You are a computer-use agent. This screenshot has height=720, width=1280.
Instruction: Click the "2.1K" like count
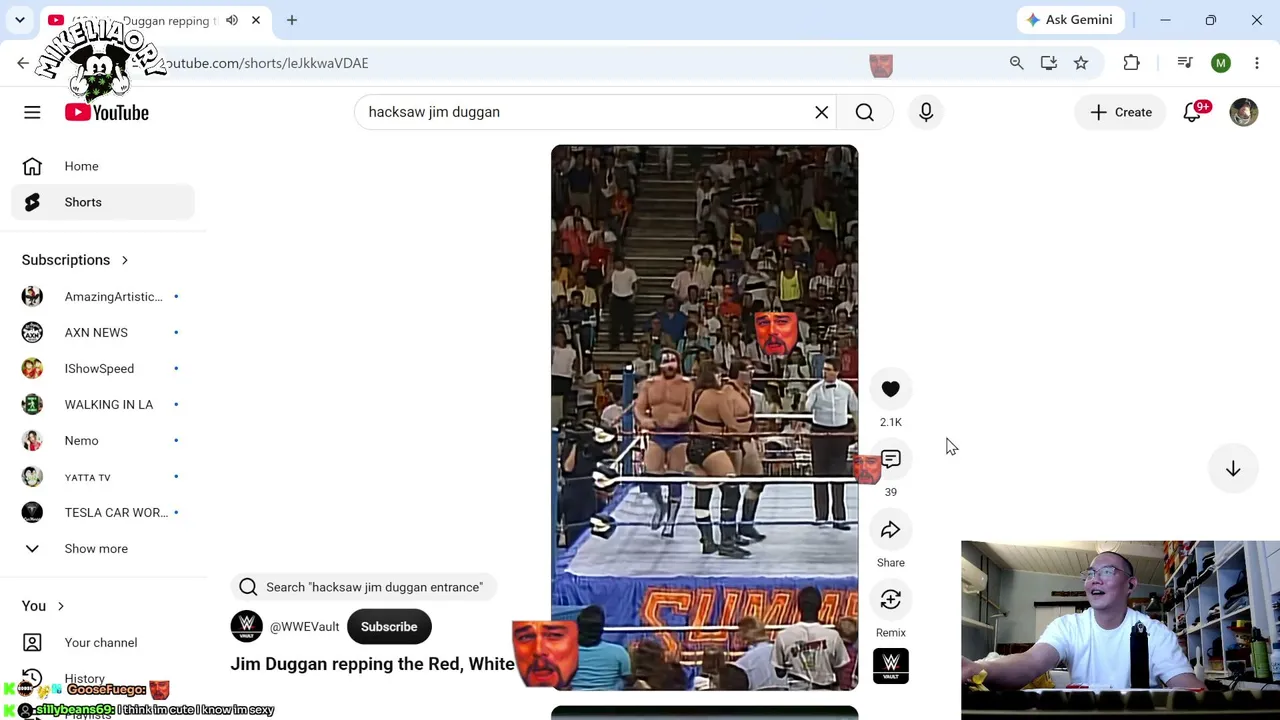(891, 422)
